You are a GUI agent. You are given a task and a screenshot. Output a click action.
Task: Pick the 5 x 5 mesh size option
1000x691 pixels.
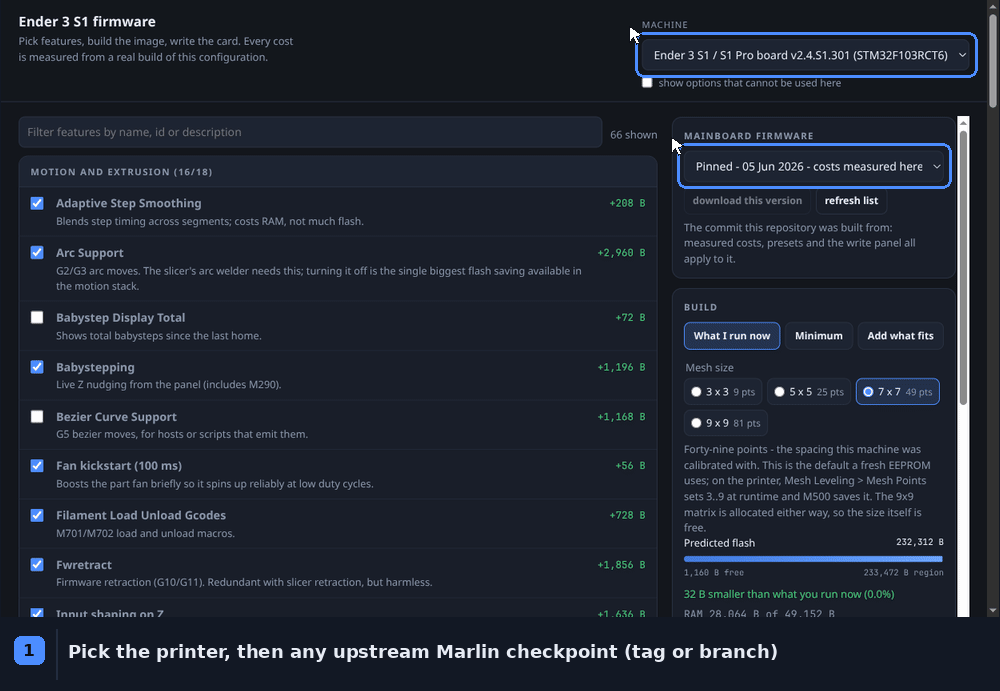coord(809,392)
